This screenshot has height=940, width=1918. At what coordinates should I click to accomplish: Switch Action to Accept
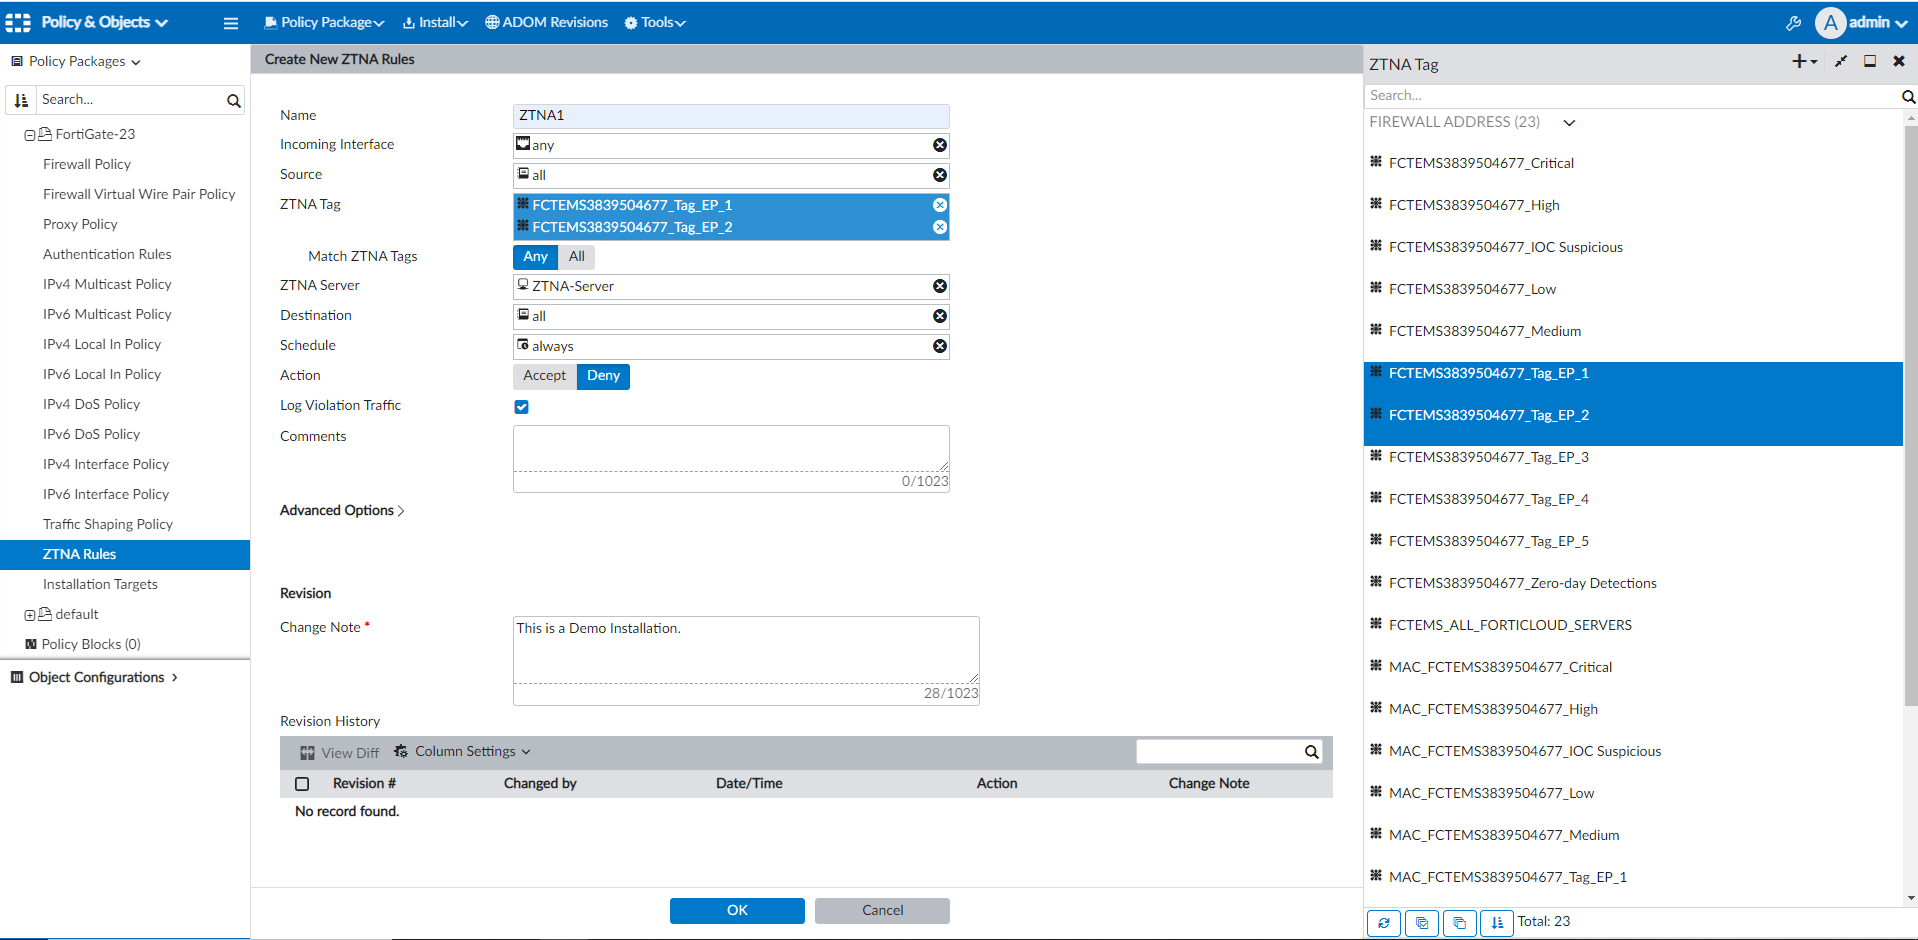coord(544,376)
